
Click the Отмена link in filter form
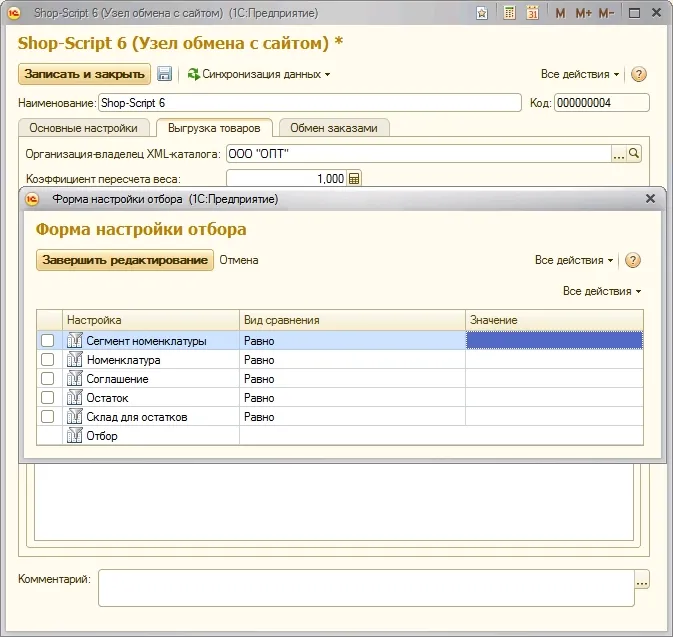(239, 260)
